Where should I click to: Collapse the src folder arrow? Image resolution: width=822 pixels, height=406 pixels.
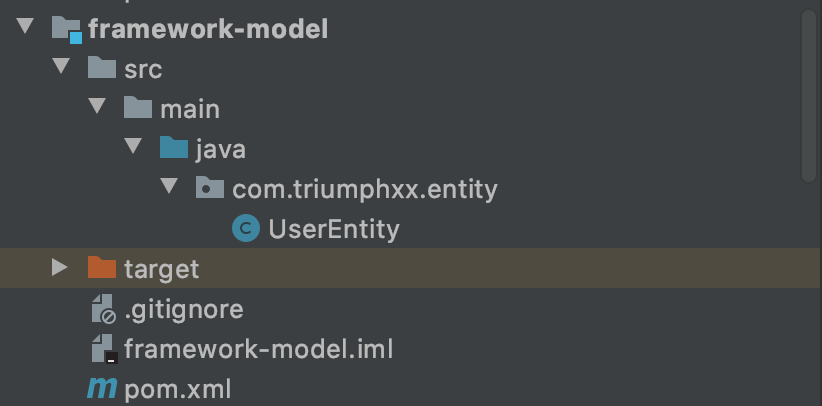tap(61, 68)
